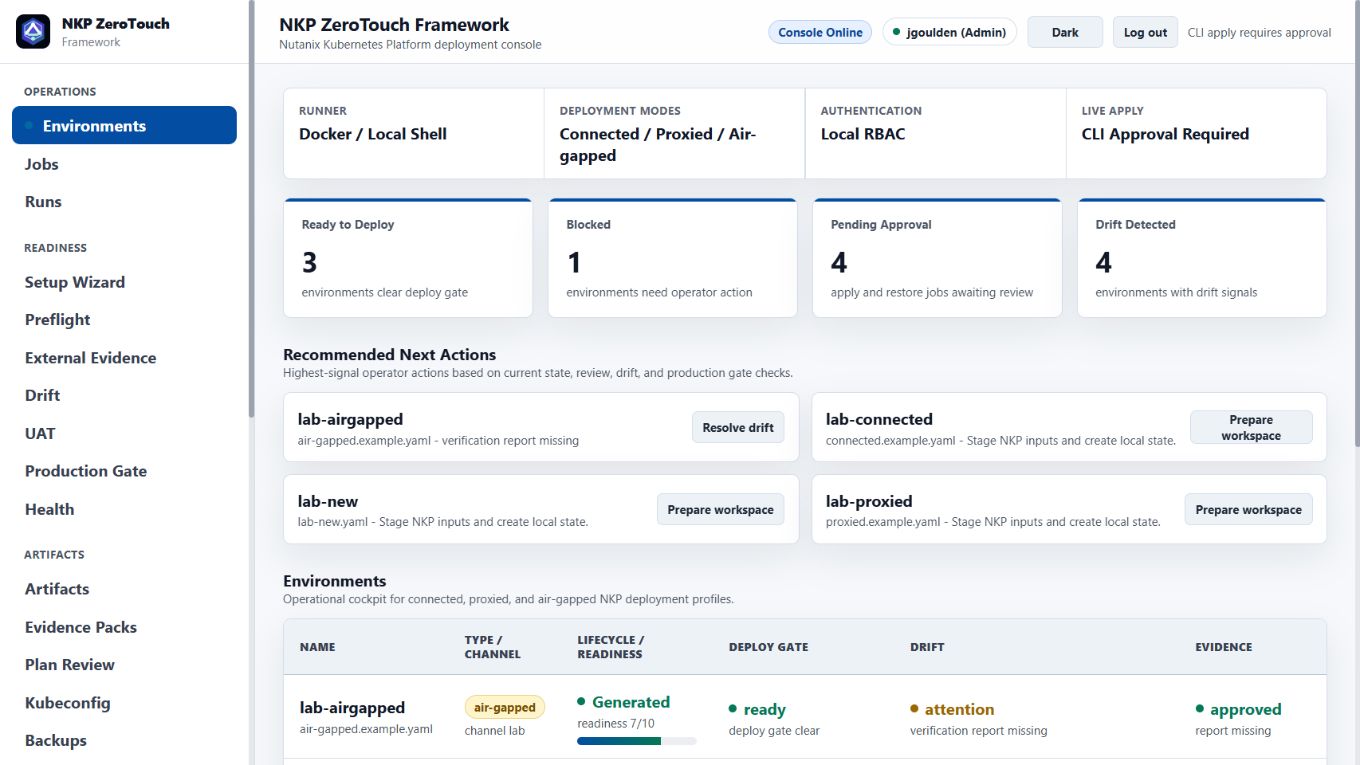Open Kubeconfig sidebar item
This screenshot has height=765, width=1360.
click(68, 702)
